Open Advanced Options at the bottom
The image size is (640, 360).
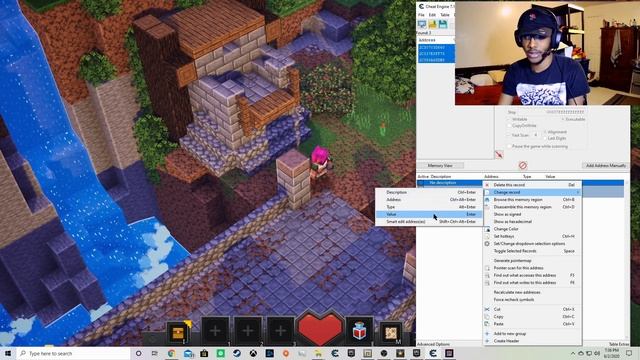[433, 344]
